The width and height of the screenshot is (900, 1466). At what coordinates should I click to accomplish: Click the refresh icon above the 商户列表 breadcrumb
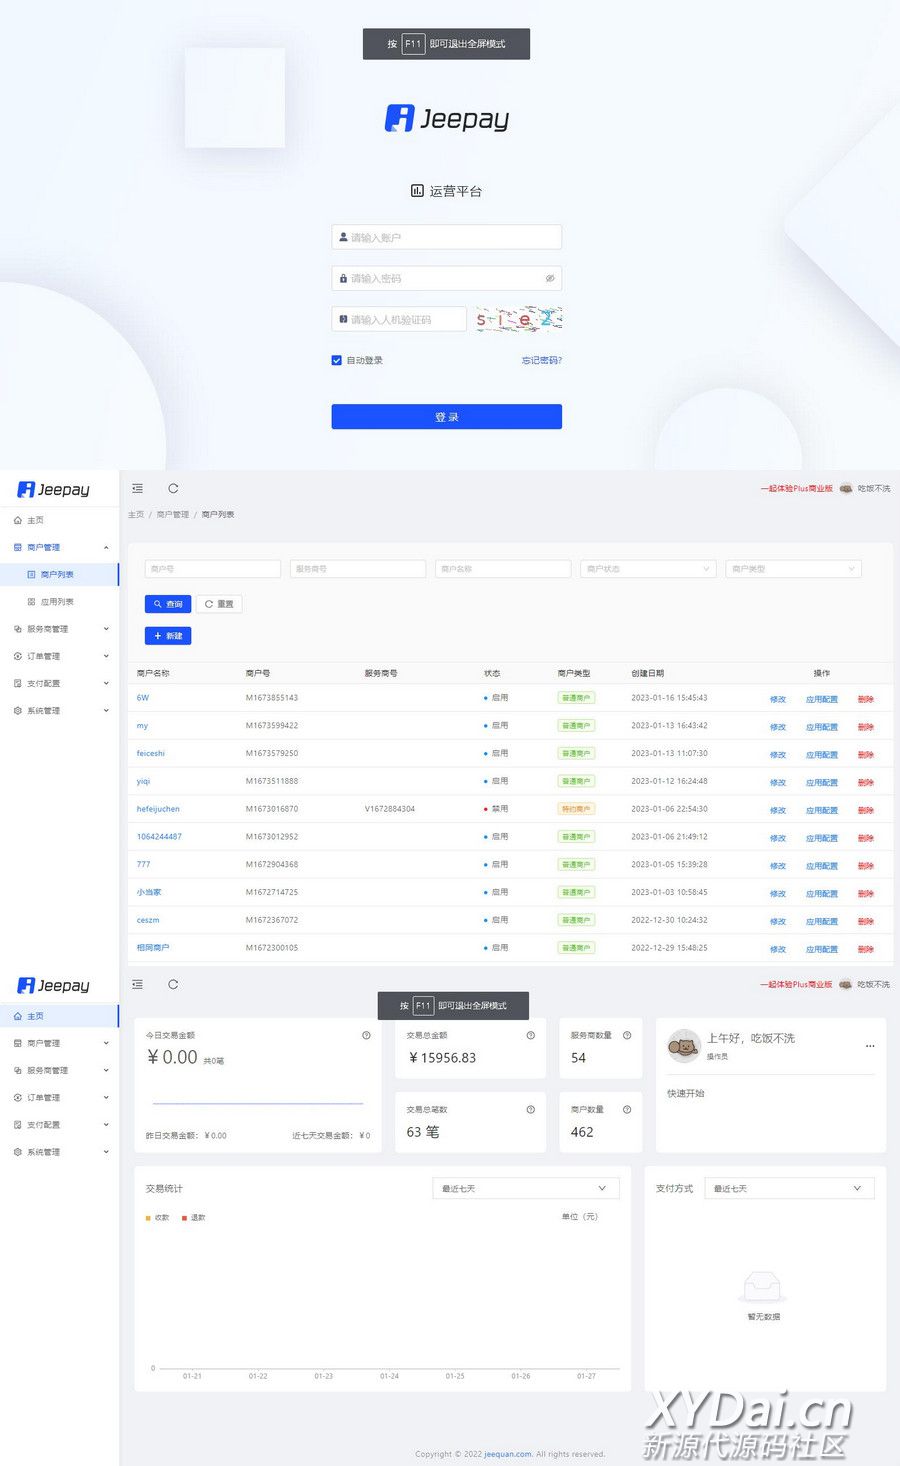coord(173,488)
